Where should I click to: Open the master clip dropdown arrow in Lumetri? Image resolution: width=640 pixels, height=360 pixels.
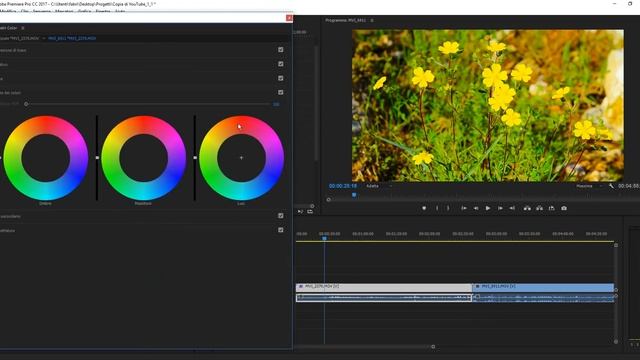click(x=44, y=38)
